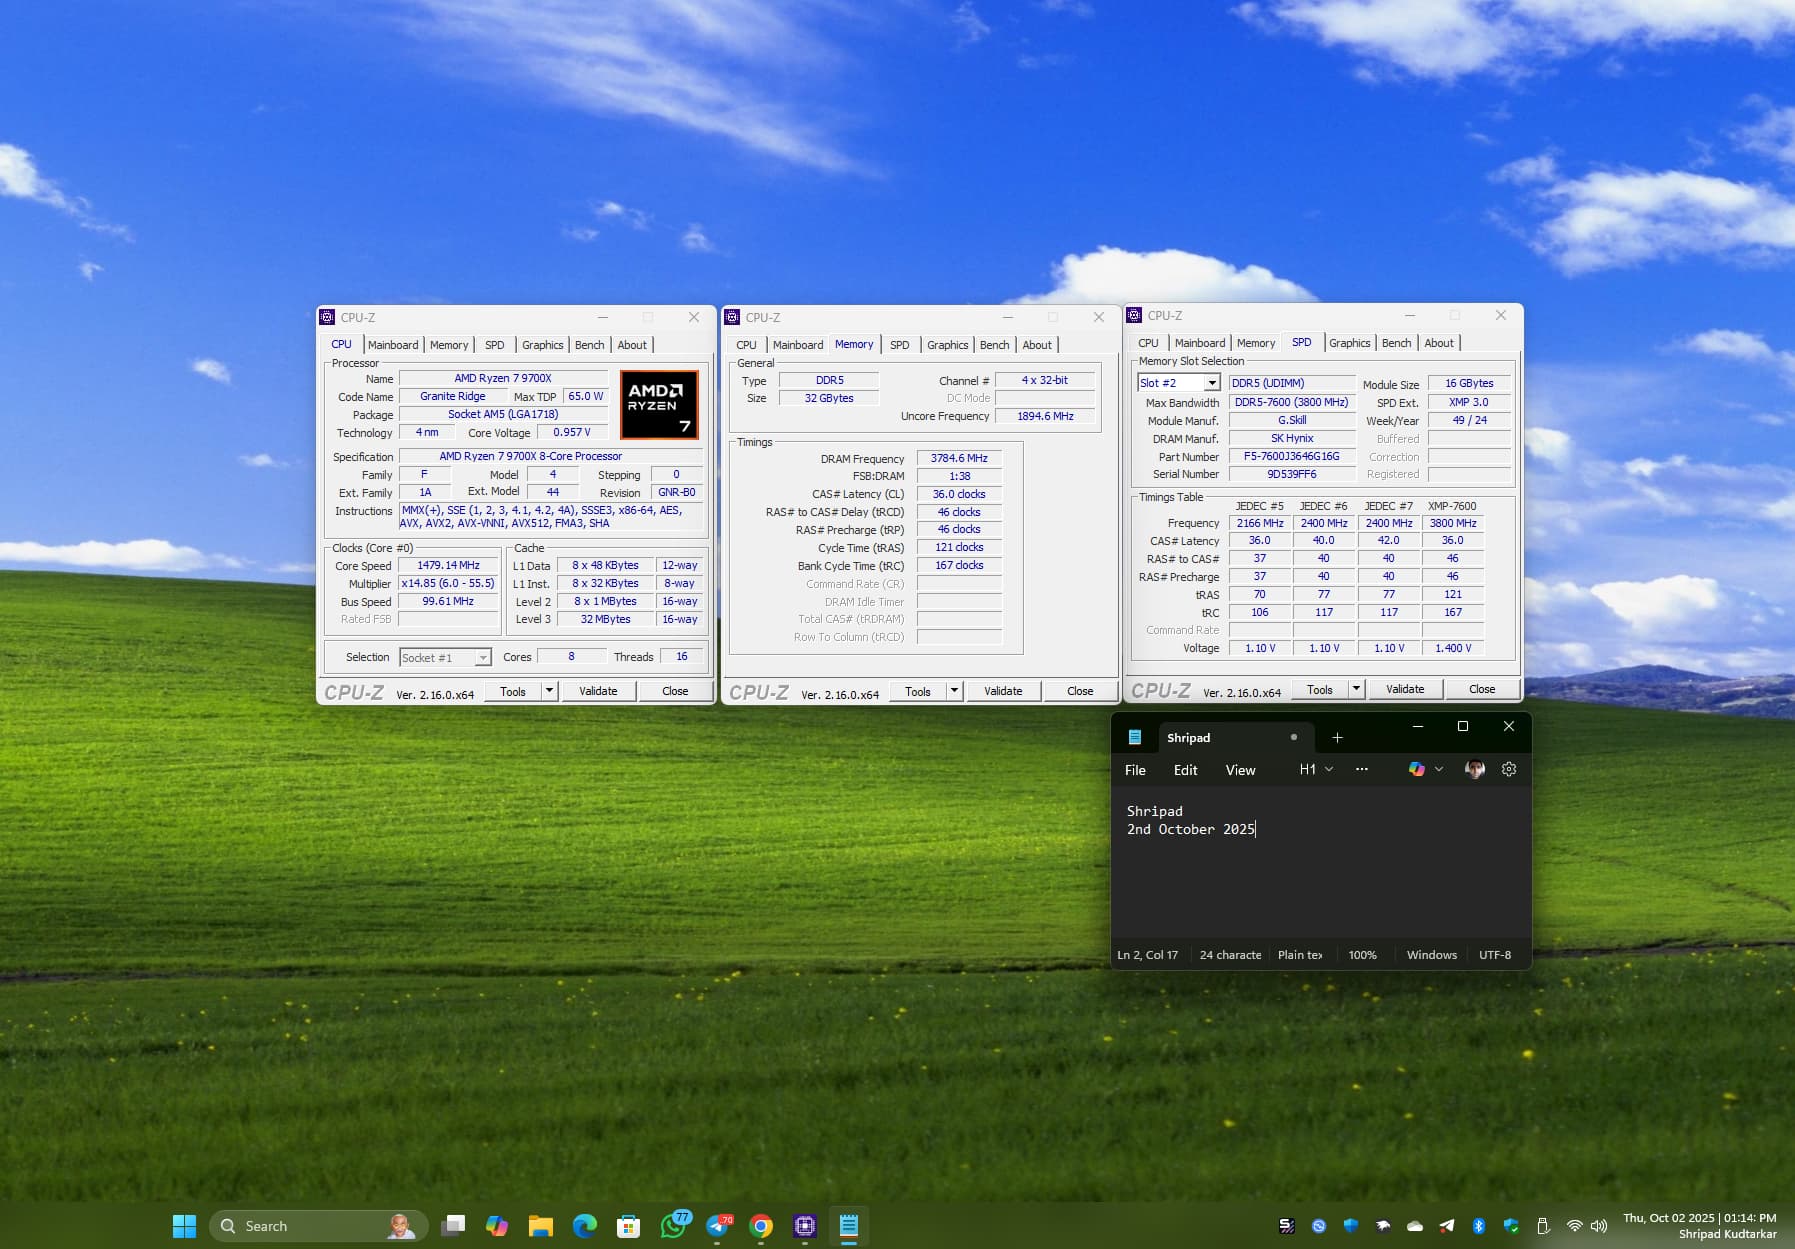Open the WhatsApp icon on the taskbar
The height and width of the screenshot is (1249, 1795).
click(673, 1226)
